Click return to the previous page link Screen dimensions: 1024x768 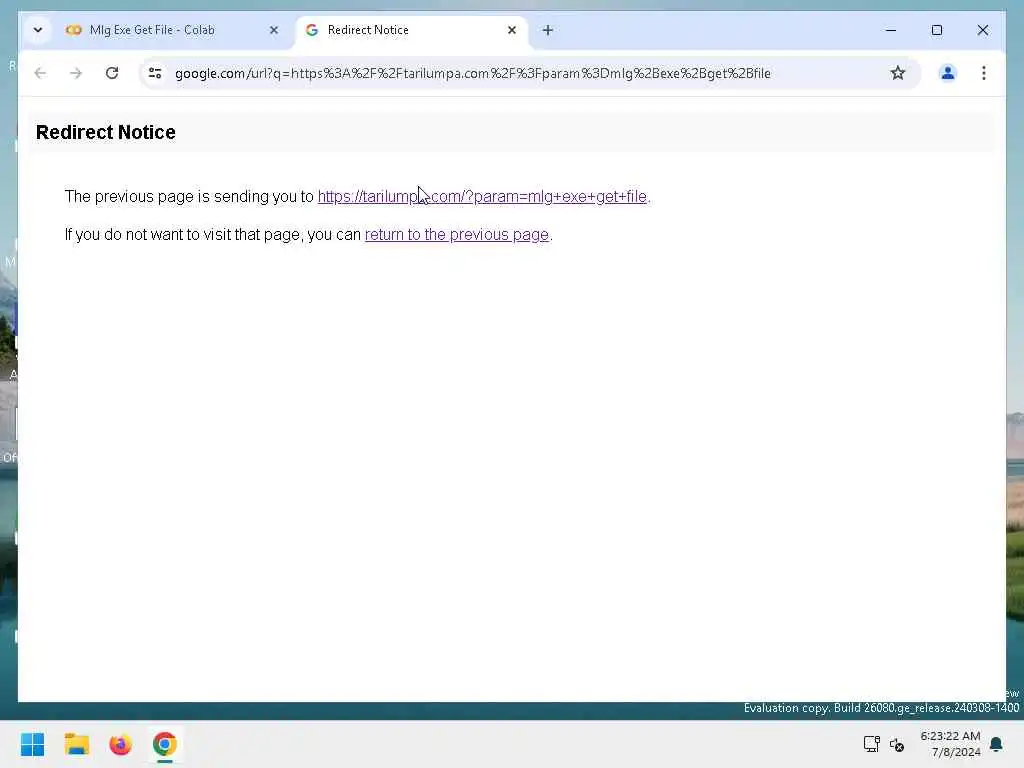pos(456,234)
